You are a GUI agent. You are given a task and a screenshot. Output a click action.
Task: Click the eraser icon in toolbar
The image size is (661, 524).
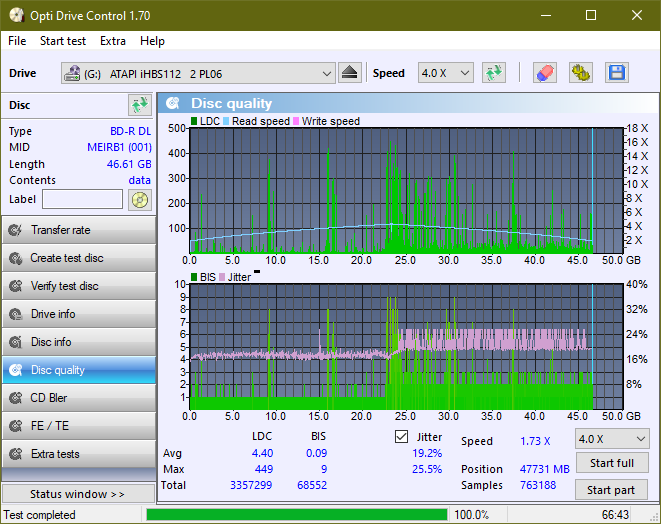click(x=545, y=73)
